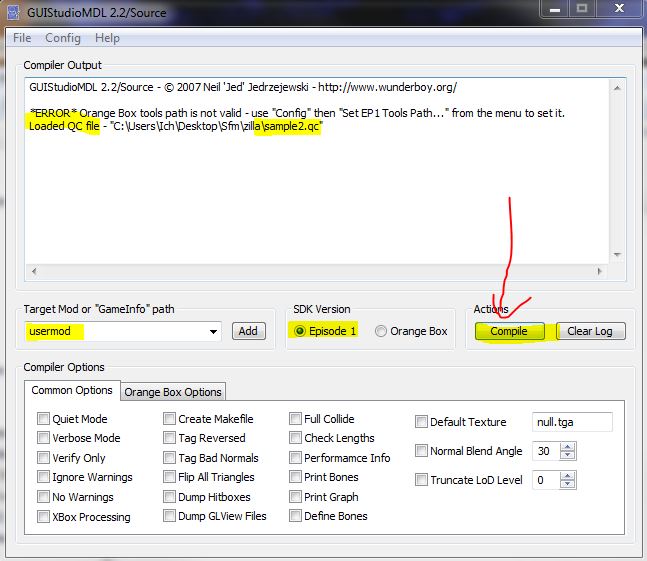The image size is (647, 561).
Task: Click the *ERROR* Orange Box tools line
Action: coord(297,113)
